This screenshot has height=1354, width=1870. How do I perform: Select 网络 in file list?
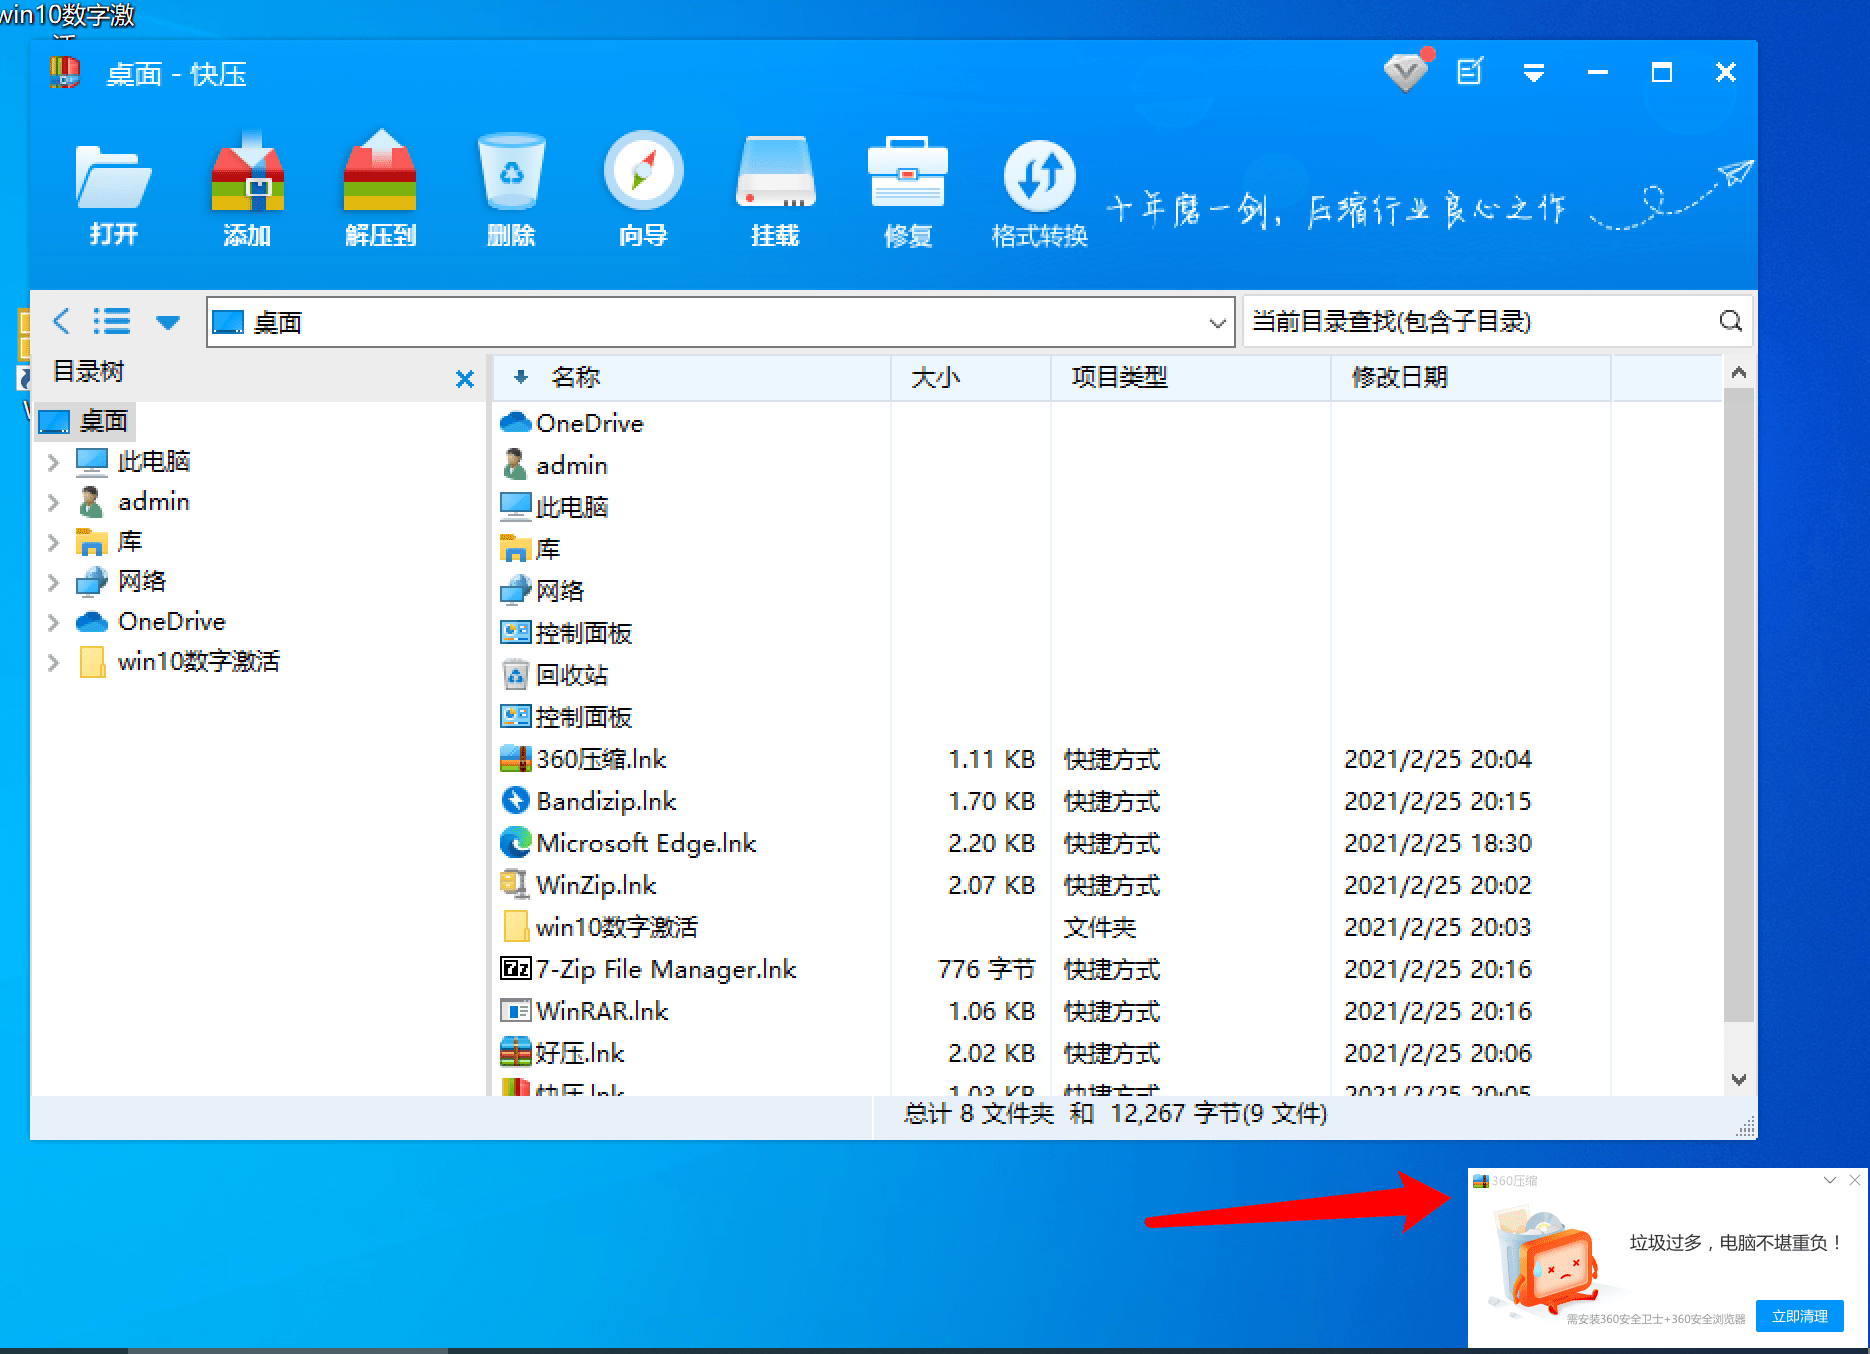542,591
